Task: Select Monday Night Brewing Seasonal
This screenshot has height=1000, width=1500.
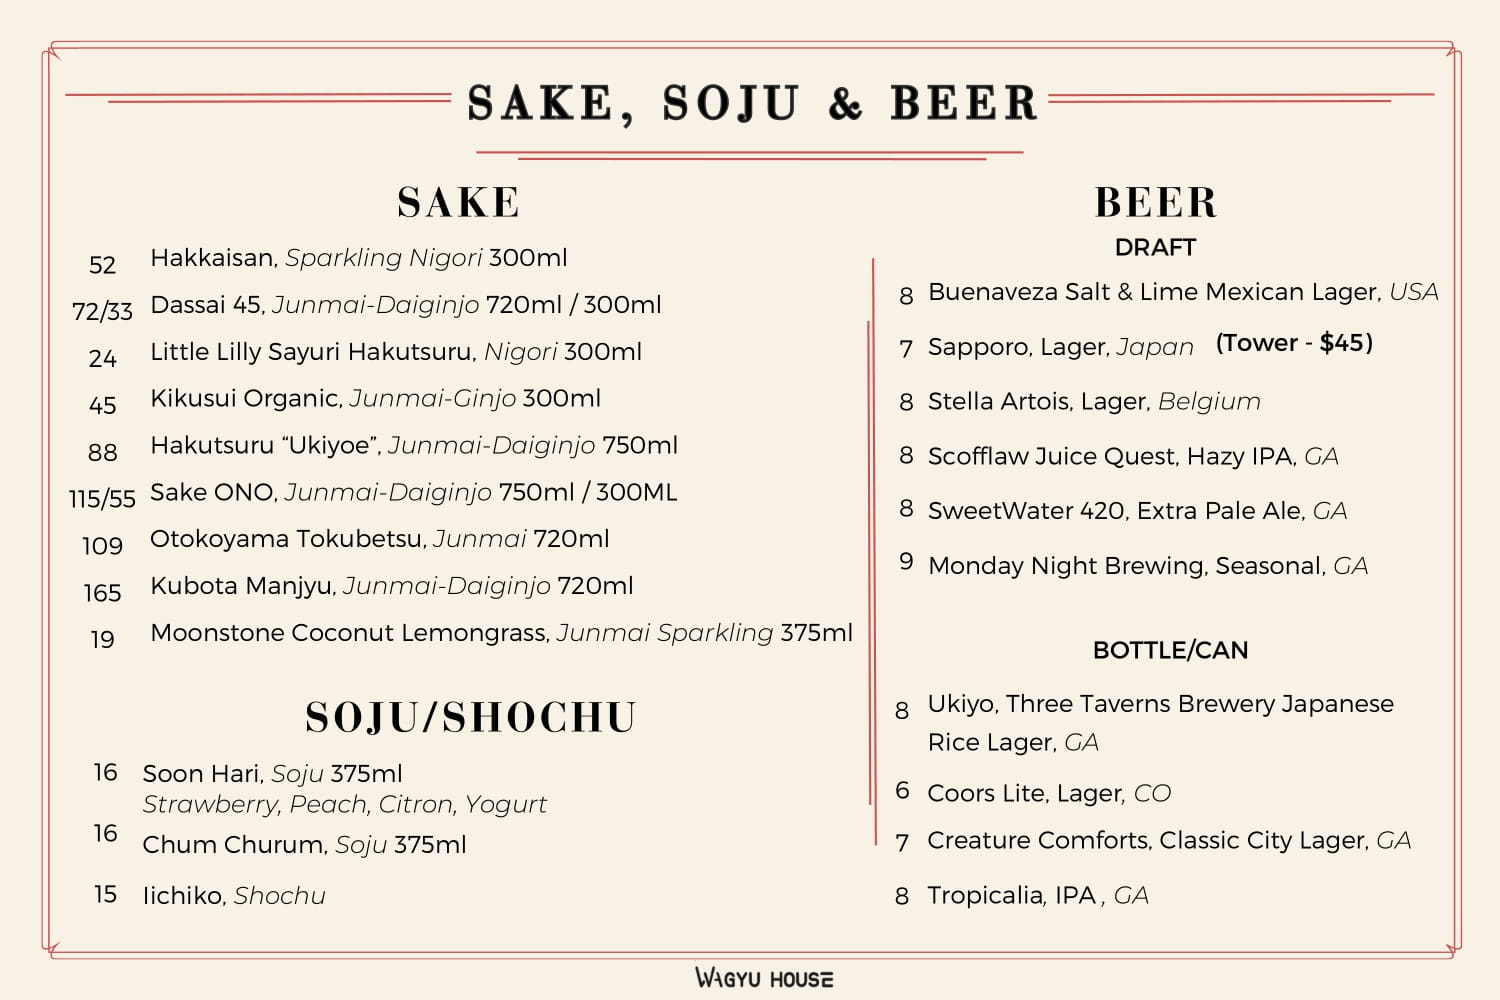Action: (1148, 566)
